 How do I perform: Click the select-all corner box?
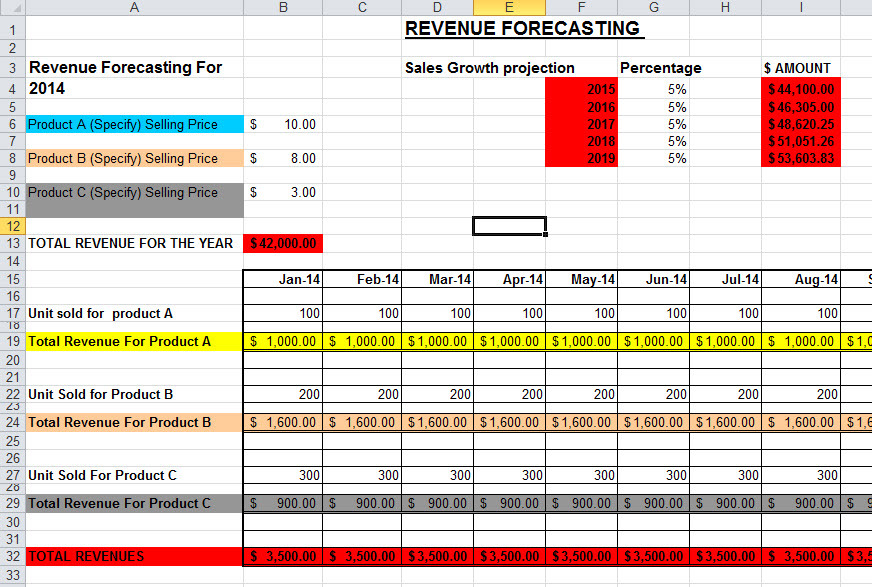(12, 7)
